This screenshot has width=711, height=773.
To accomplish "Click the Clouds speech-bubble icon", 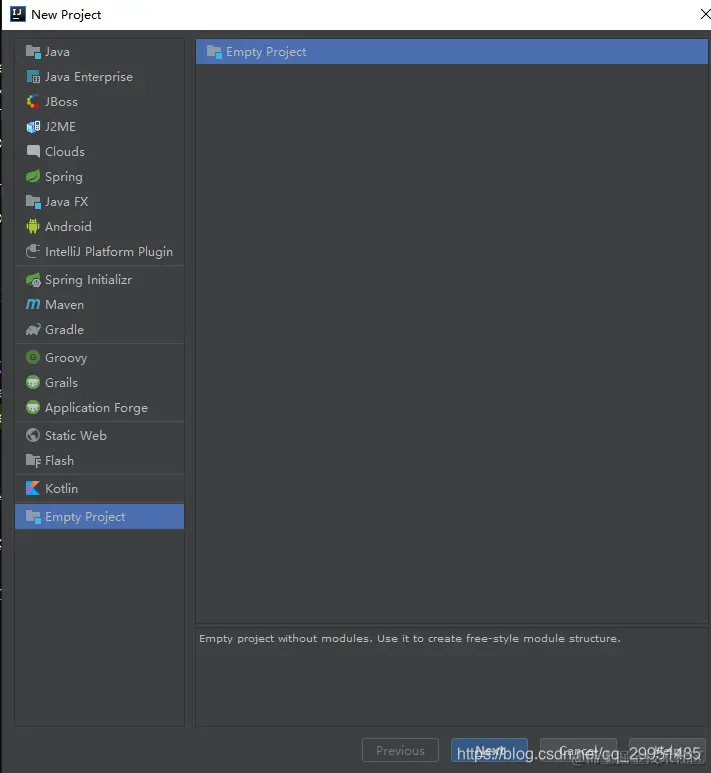I will (x=33, y=151).
